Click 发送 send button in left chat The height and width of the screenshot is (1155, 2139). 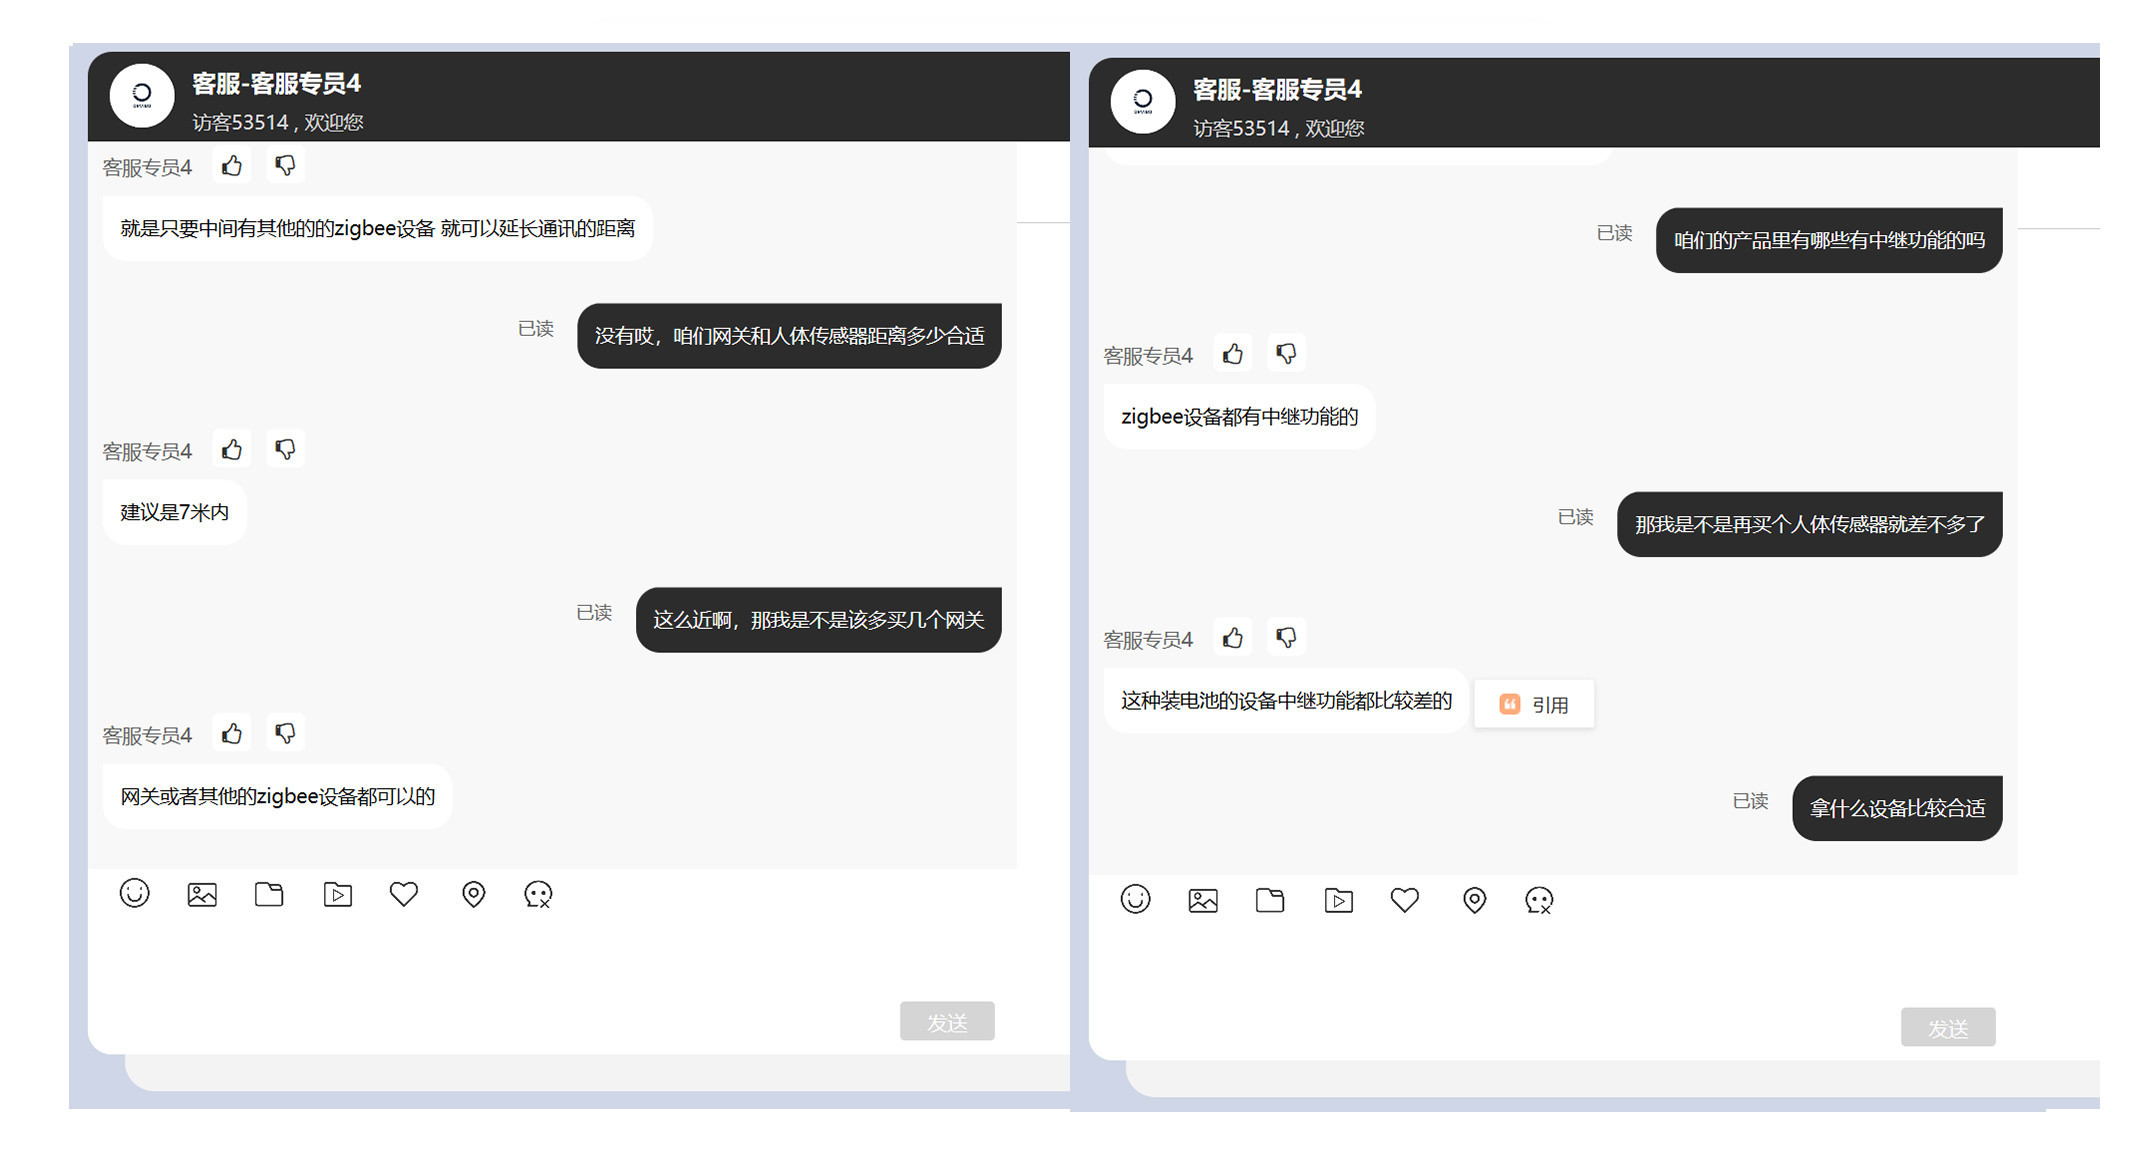[947, 1021]
